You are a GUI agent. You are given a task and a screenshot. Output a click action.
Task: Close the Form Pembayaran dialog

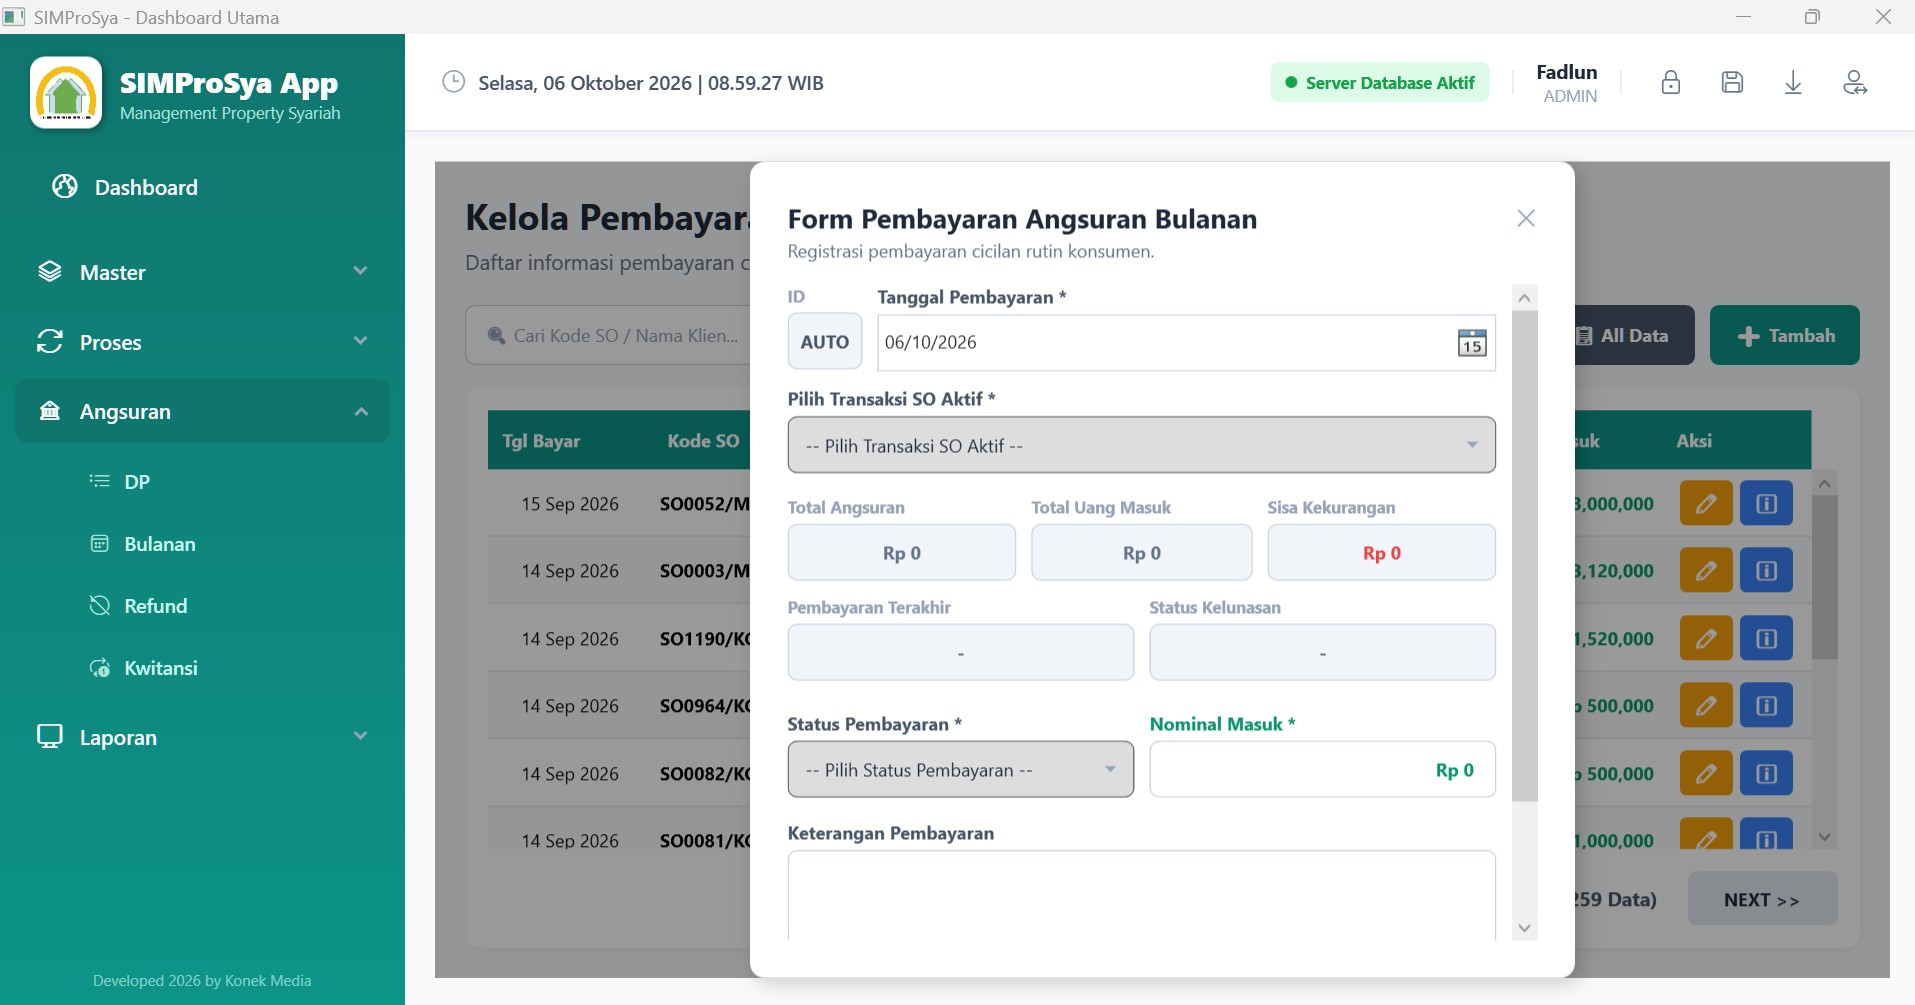click(1525, 218)
